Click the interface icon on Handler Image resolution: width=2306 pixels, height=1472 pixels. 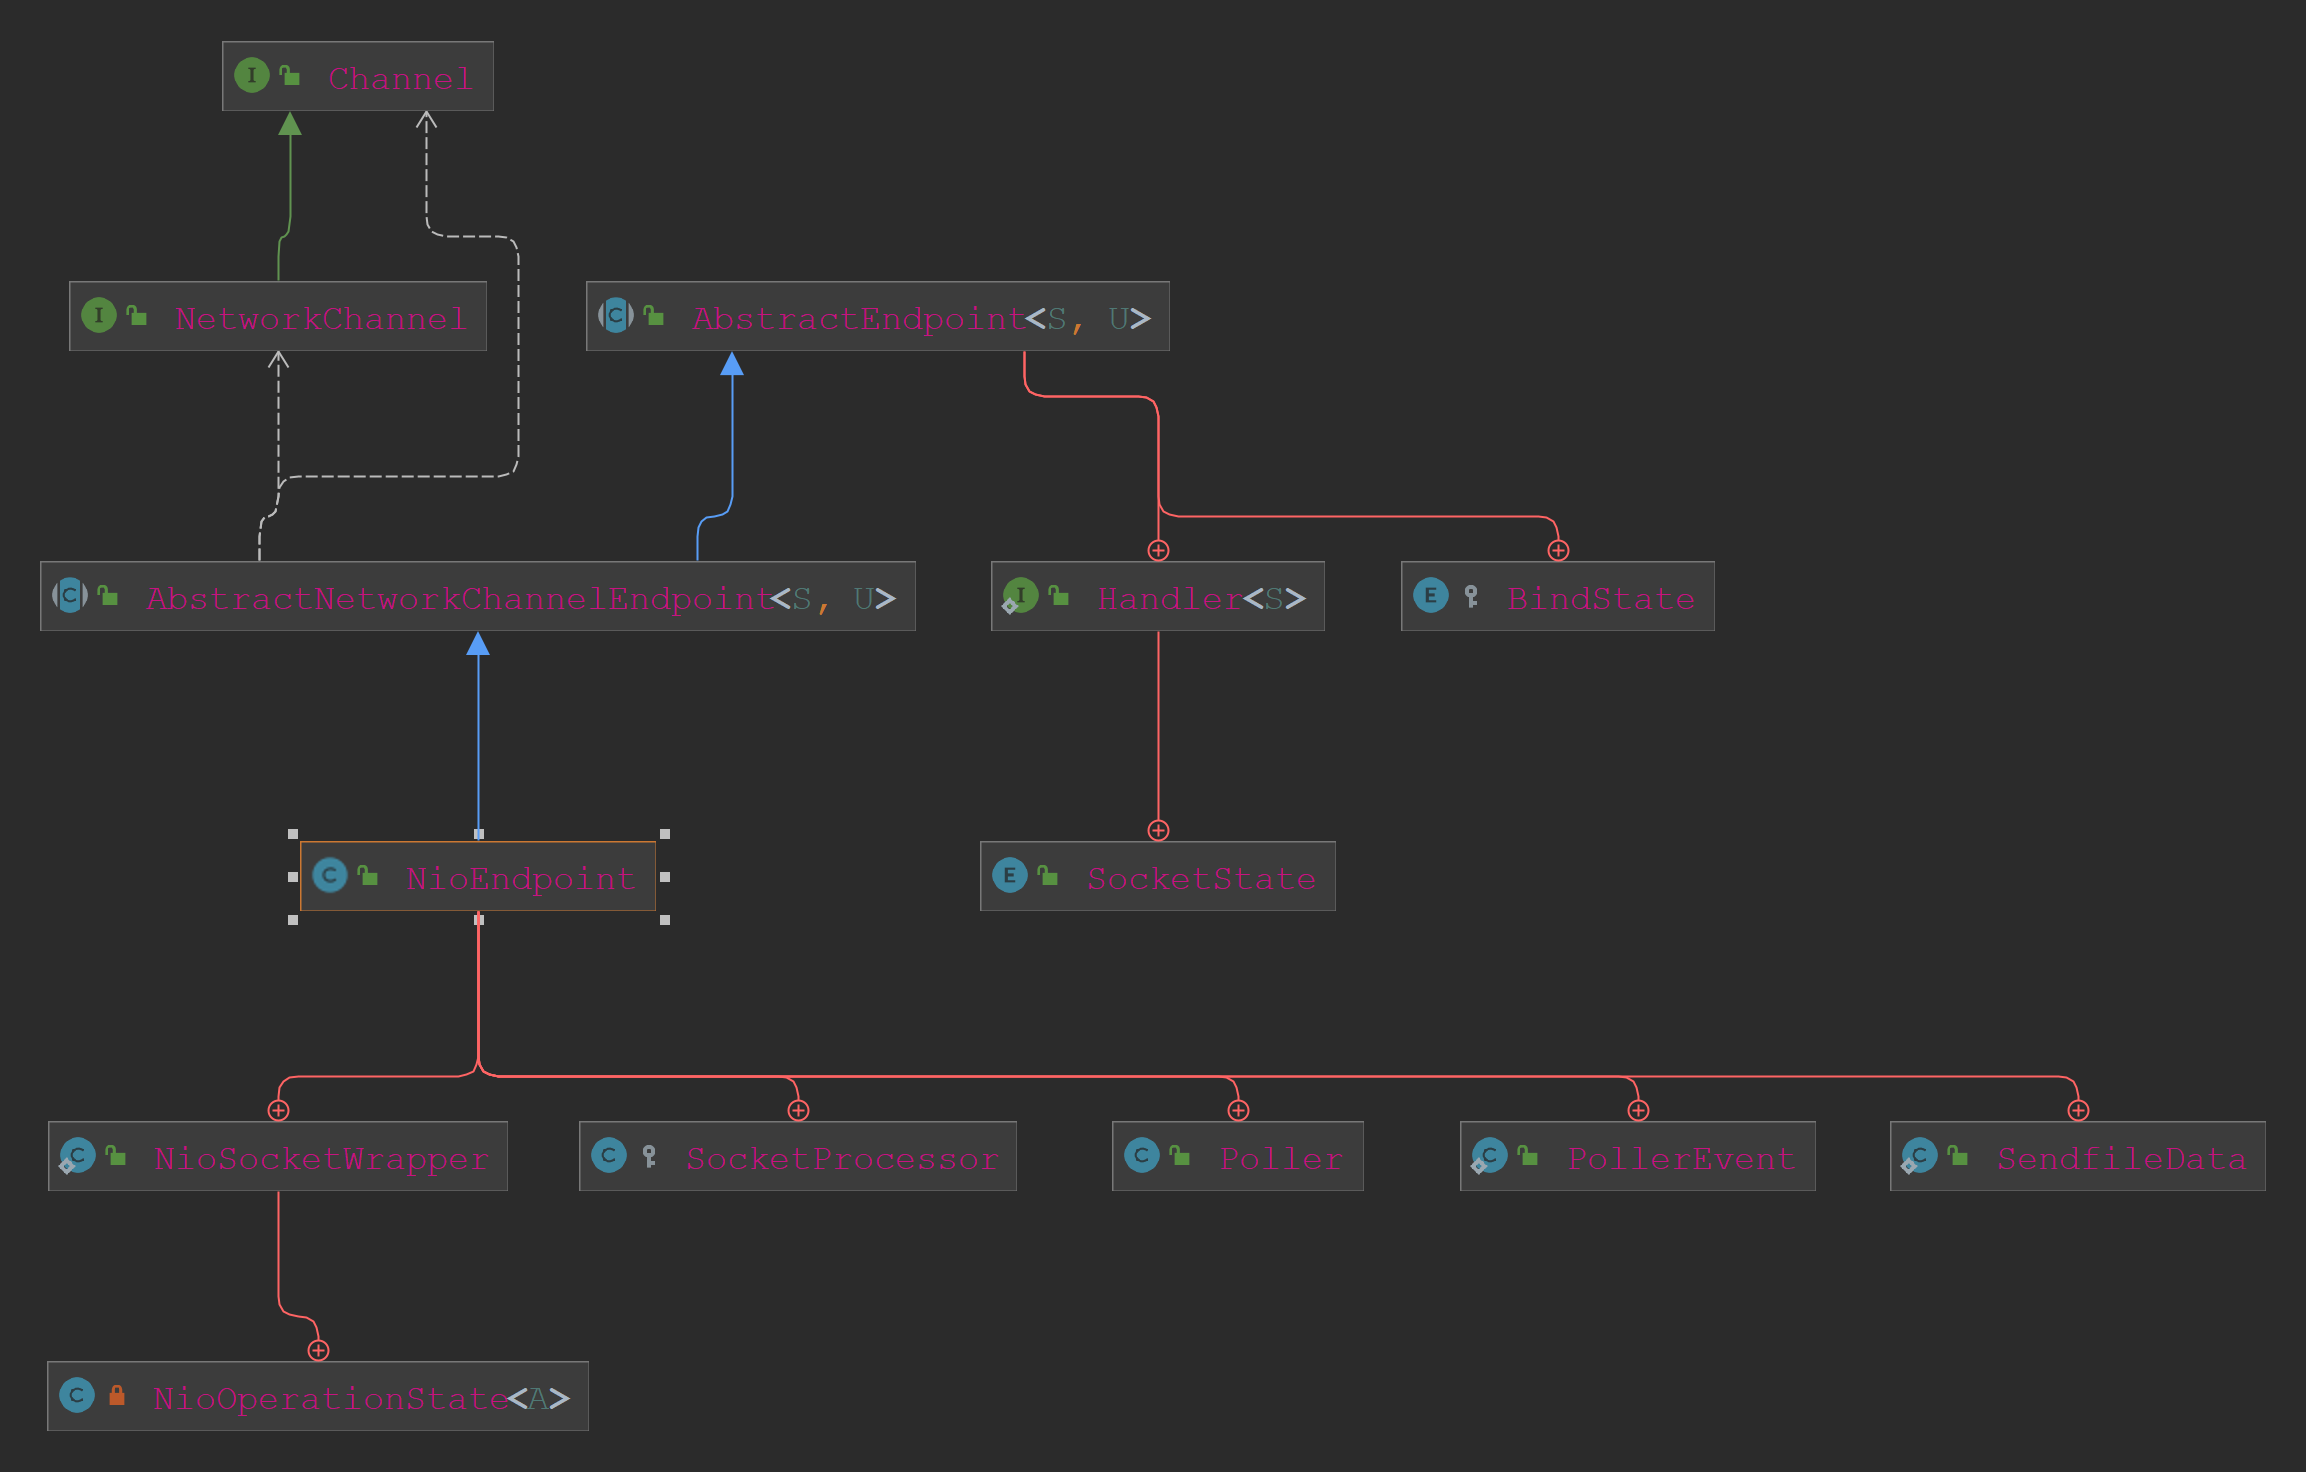[1020, 596]
